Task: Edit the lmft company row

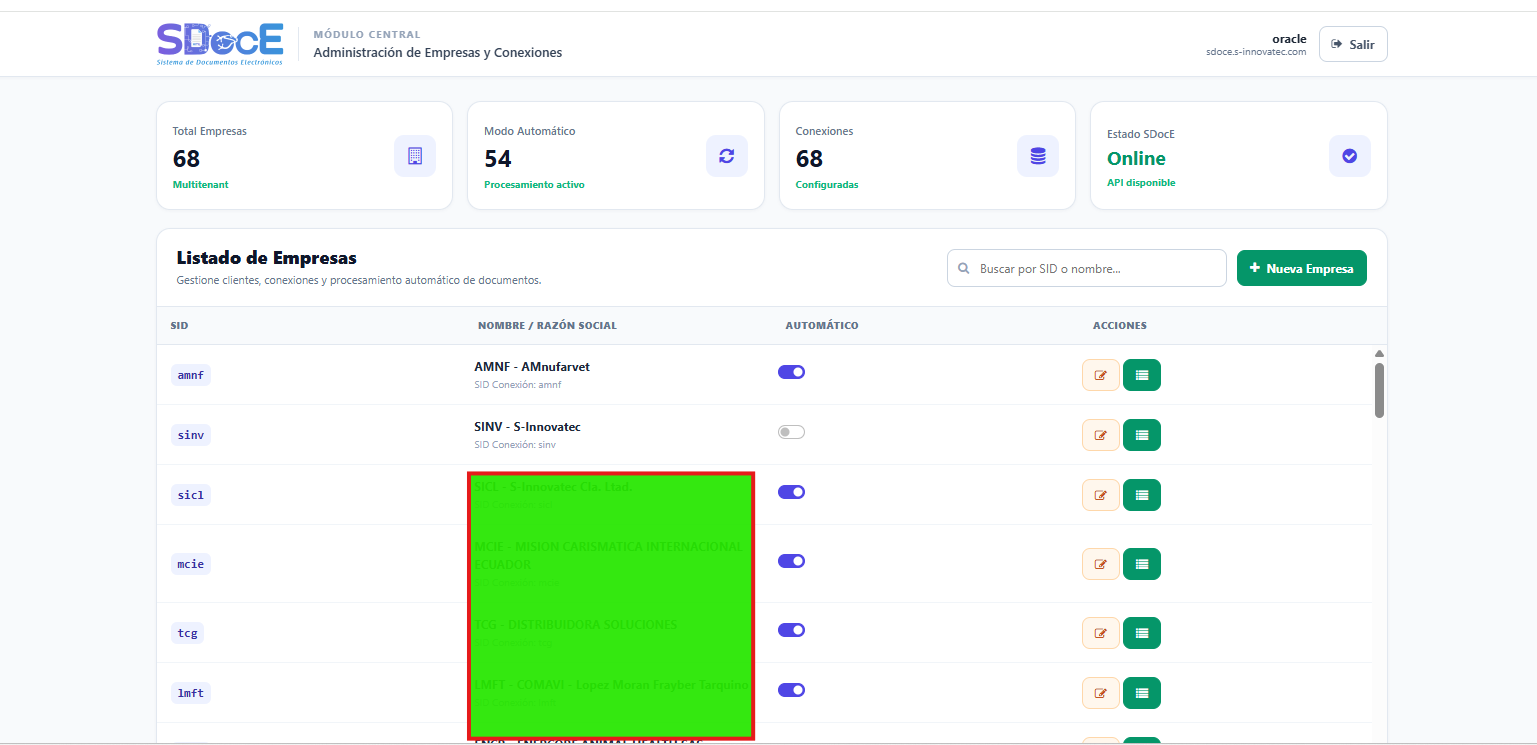Action: click(x=1101, y=693)
